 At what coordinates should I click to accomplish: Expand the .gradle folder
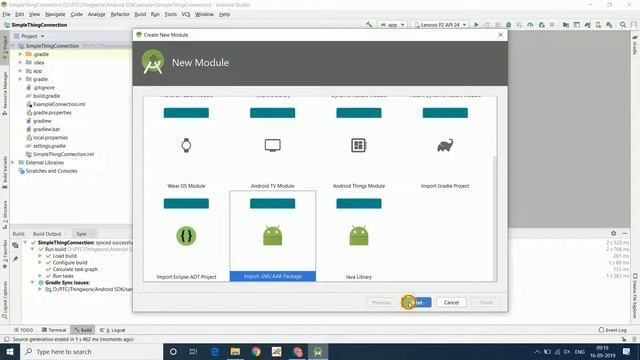pyautogui.click(x=20, y=54)
